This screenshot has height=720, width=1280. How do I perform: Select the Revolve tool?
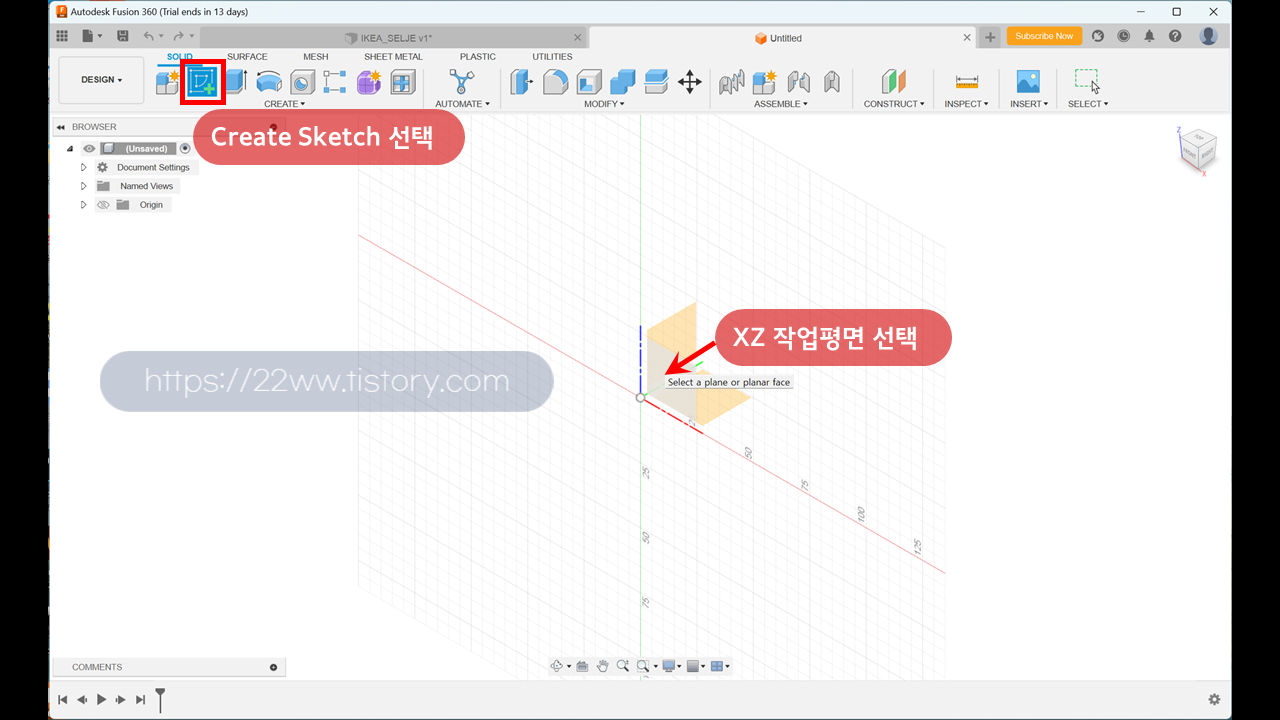click(269, 82)
